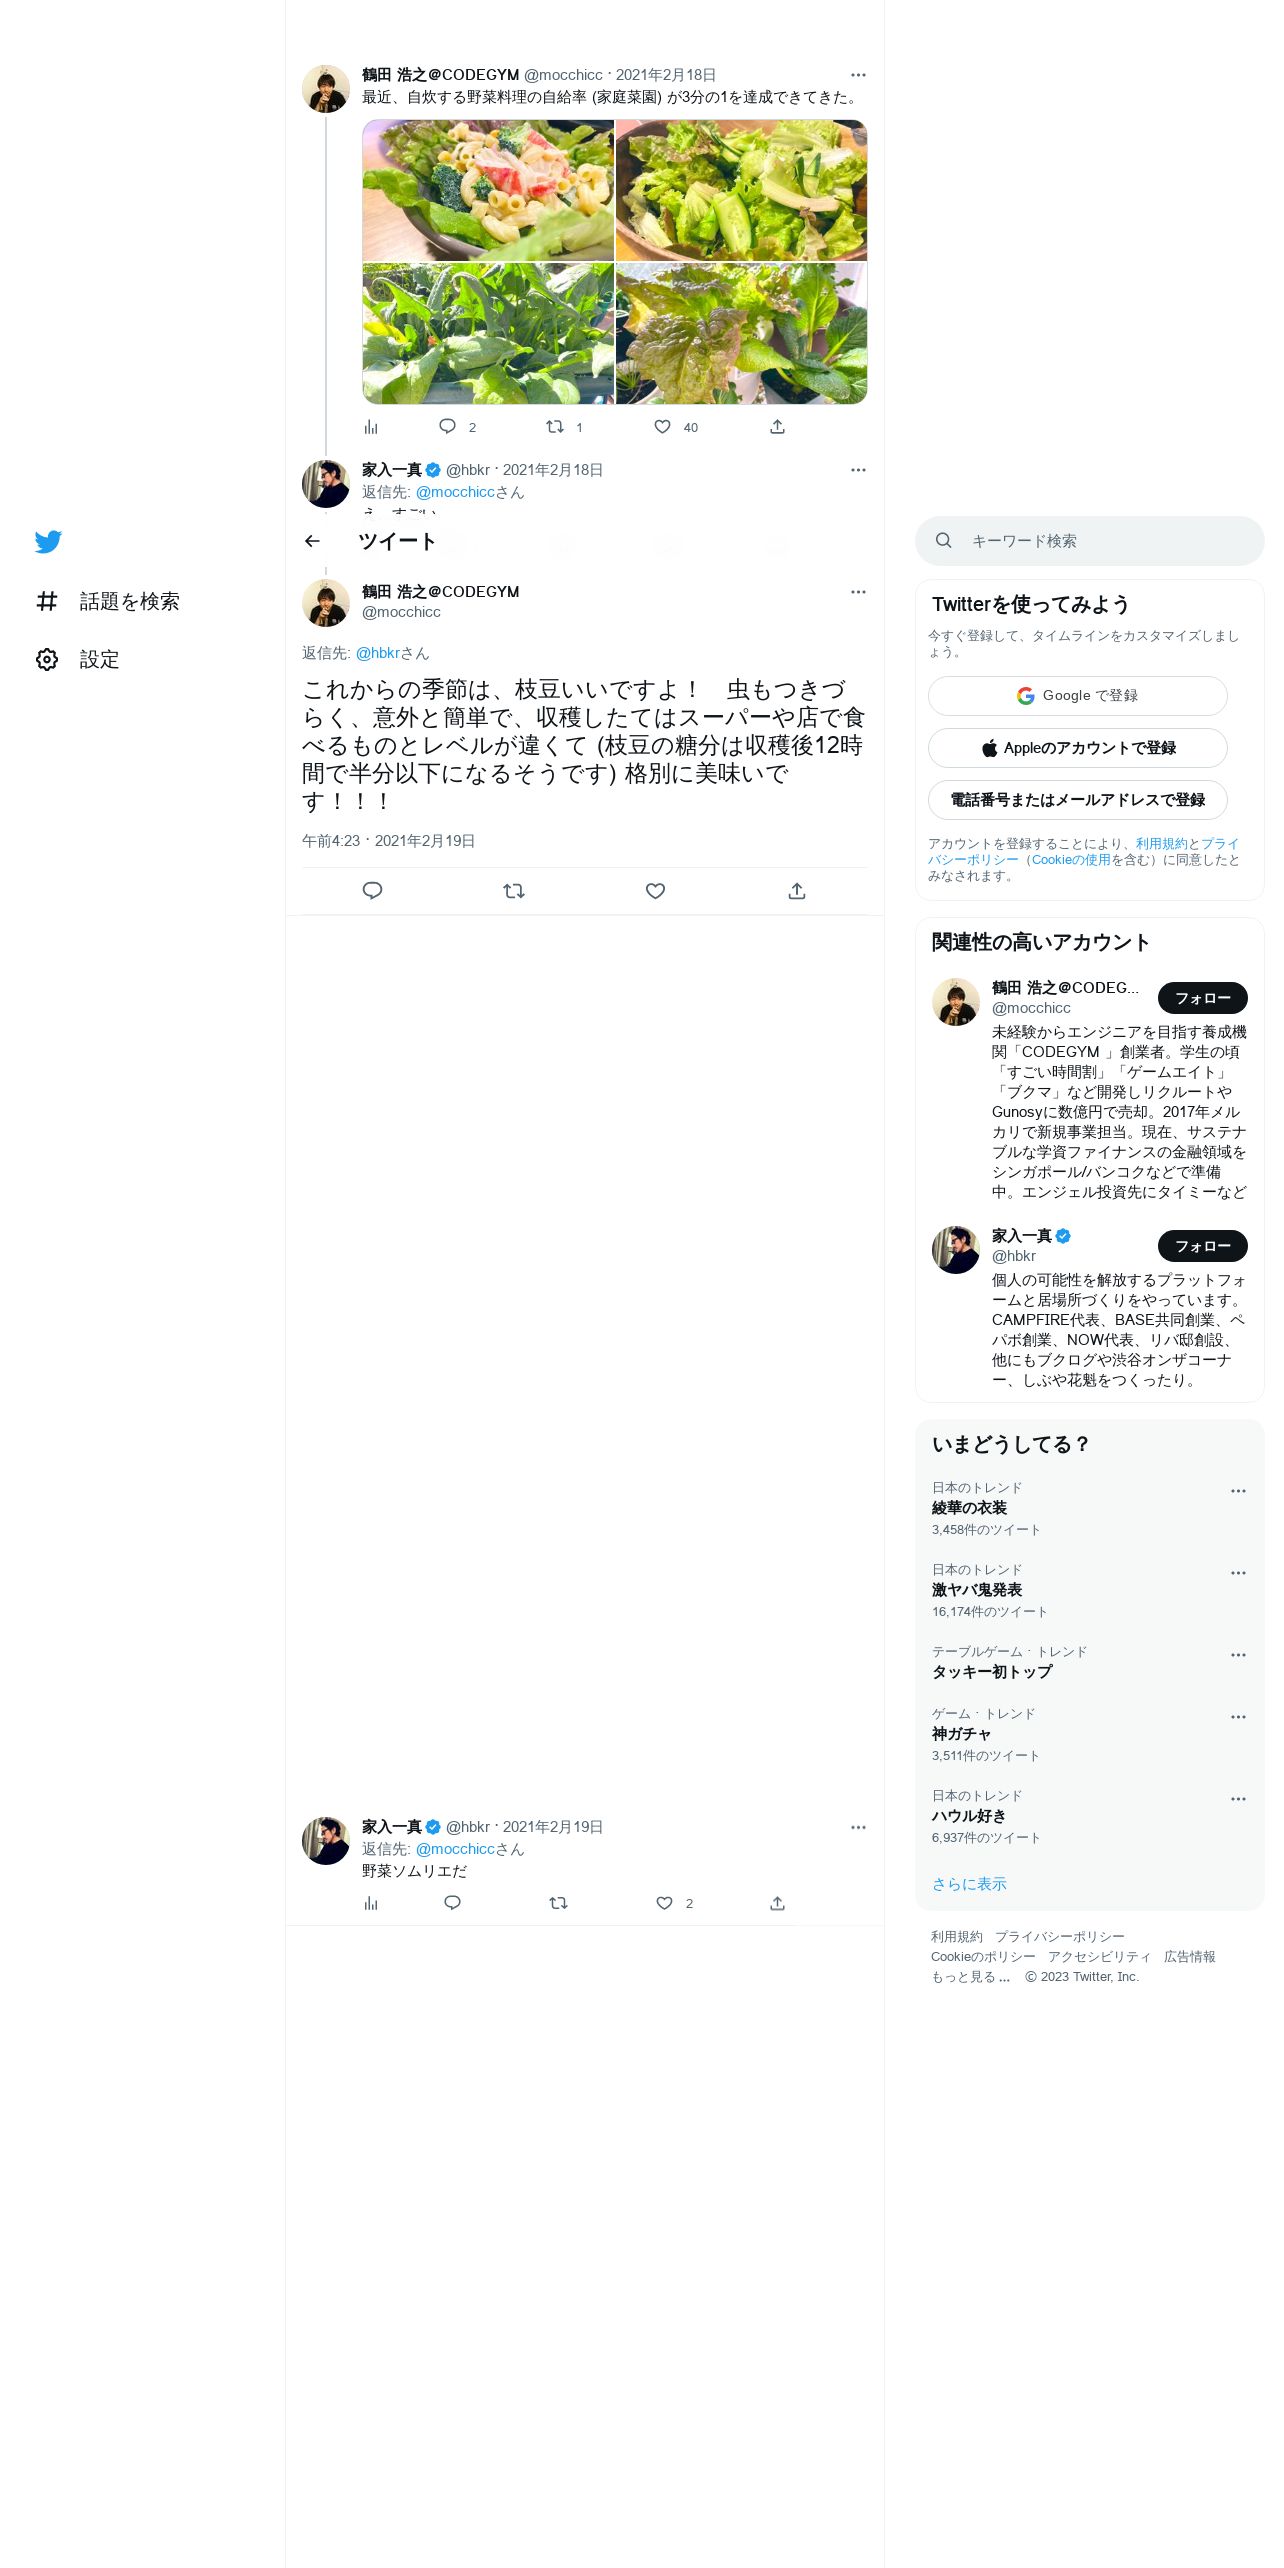The height and width of the screenshot is (2568, 1284).
Task: Like the 野菜ソムリエだ reply
Action: [664, 1903]
